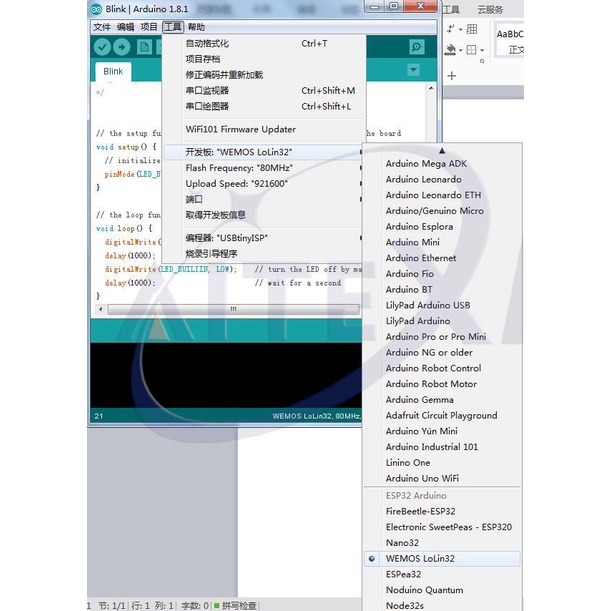This screenshot has height=611, width=611.
Task: Select Adafruit Circuit Playground board
Action: coord(442,415)
